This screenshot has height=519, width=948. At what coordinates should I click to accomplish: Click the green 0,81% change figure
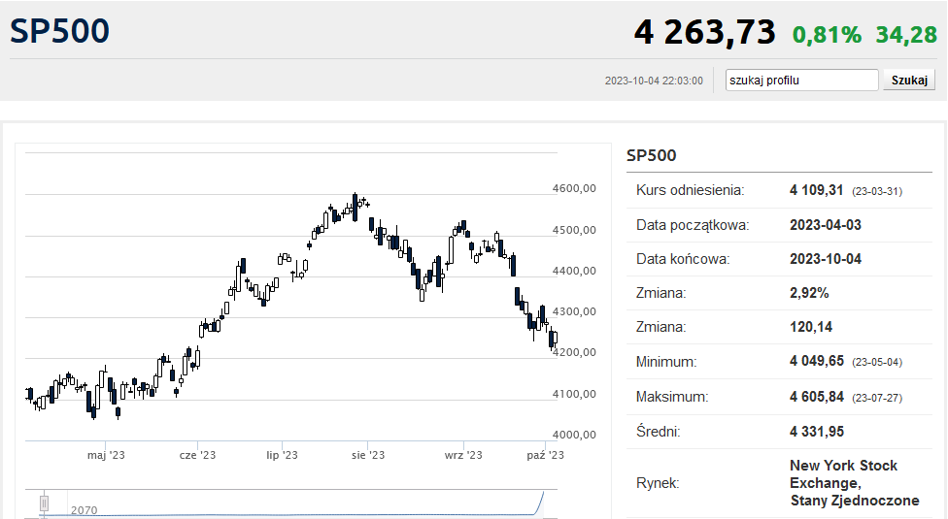(x=826, y=35)
